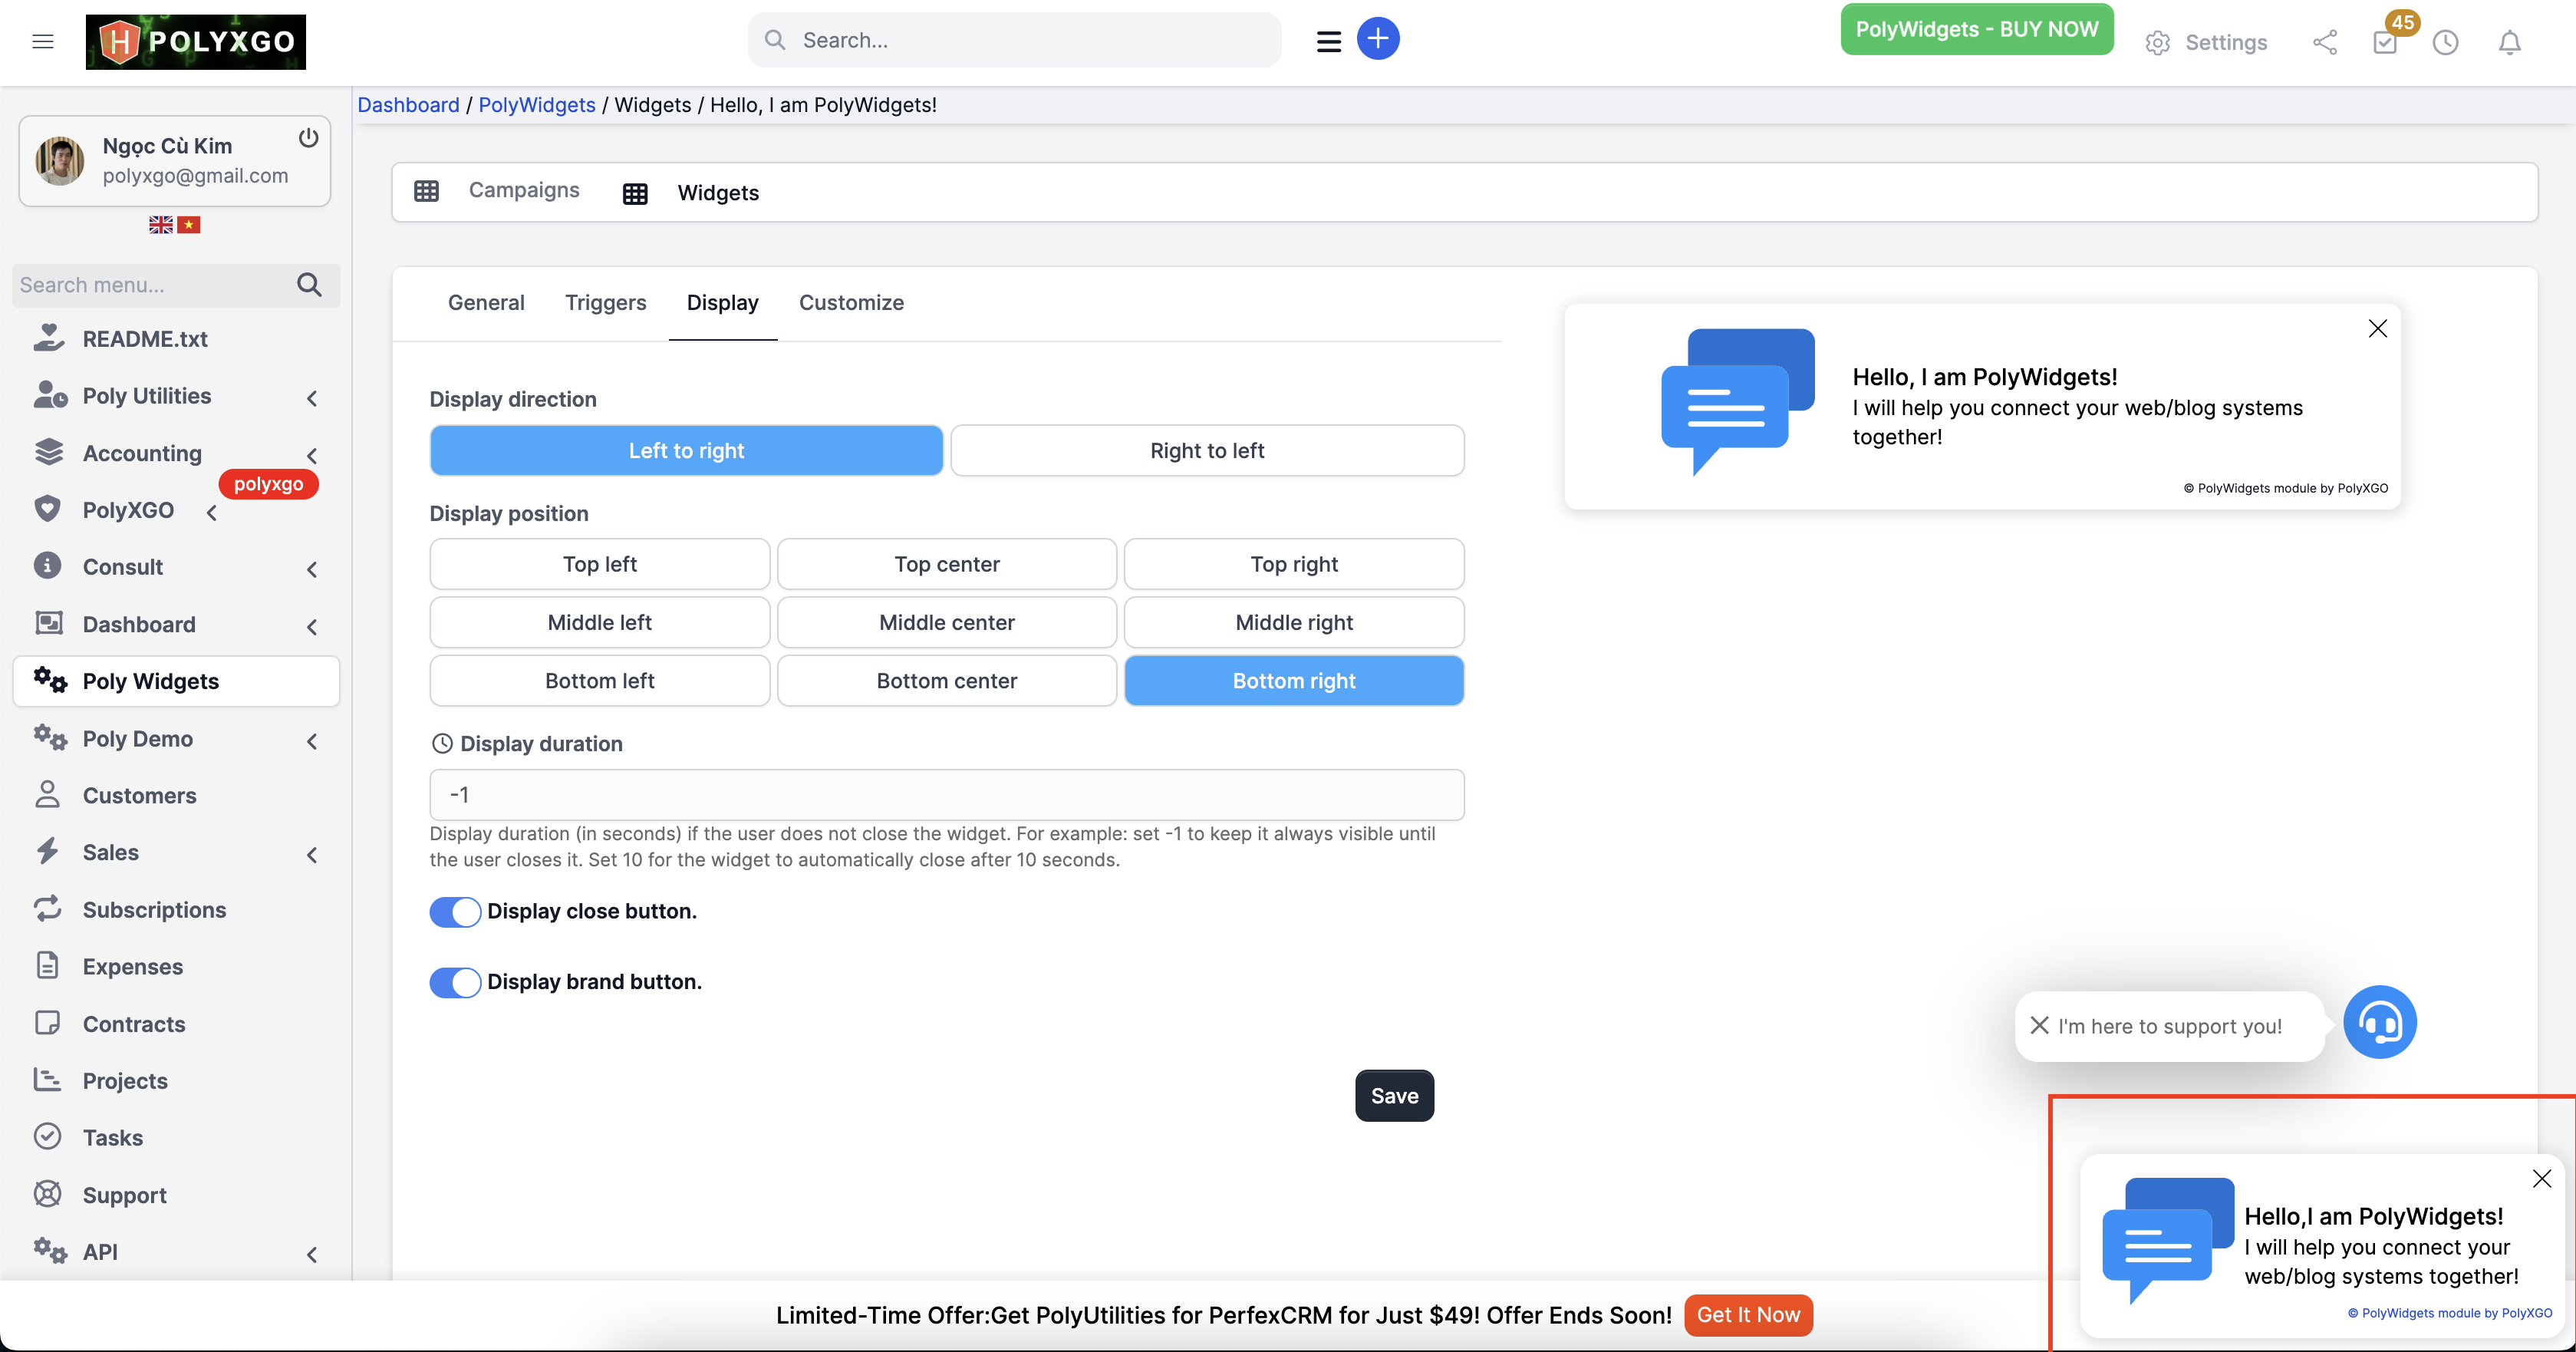Select the Vietnamese flag language
Viewport: 2576px width, 1352px height.
[x=189, y=225]
